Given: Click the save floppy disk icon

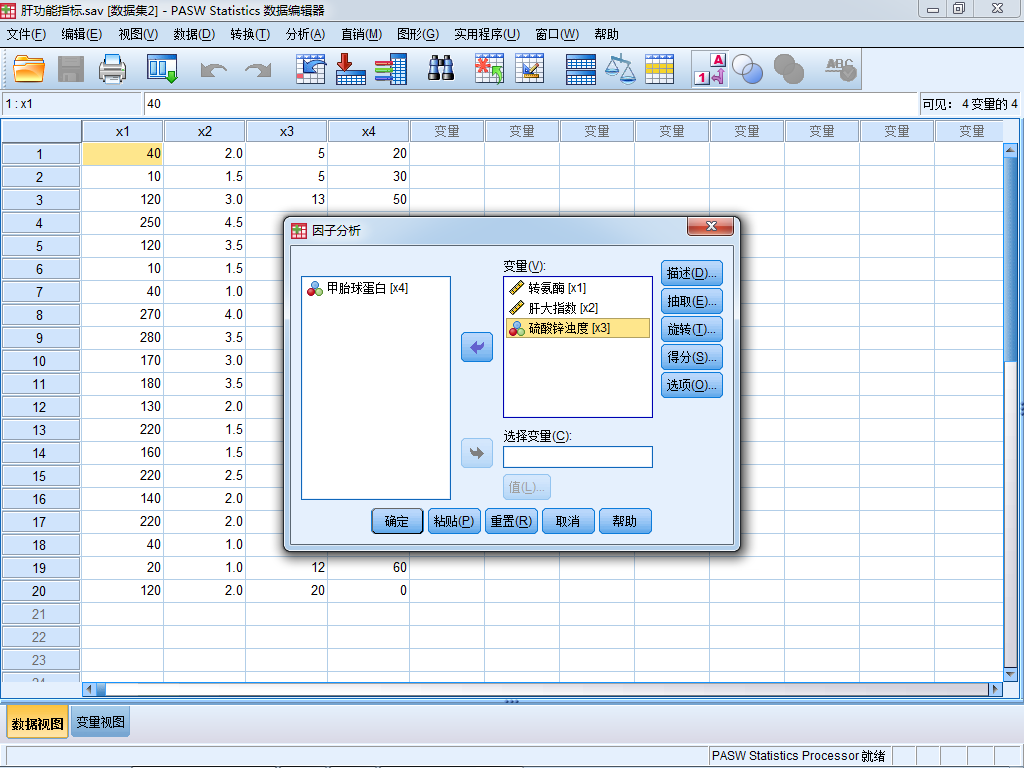Looking at the screenshot, I should (71, 69).
